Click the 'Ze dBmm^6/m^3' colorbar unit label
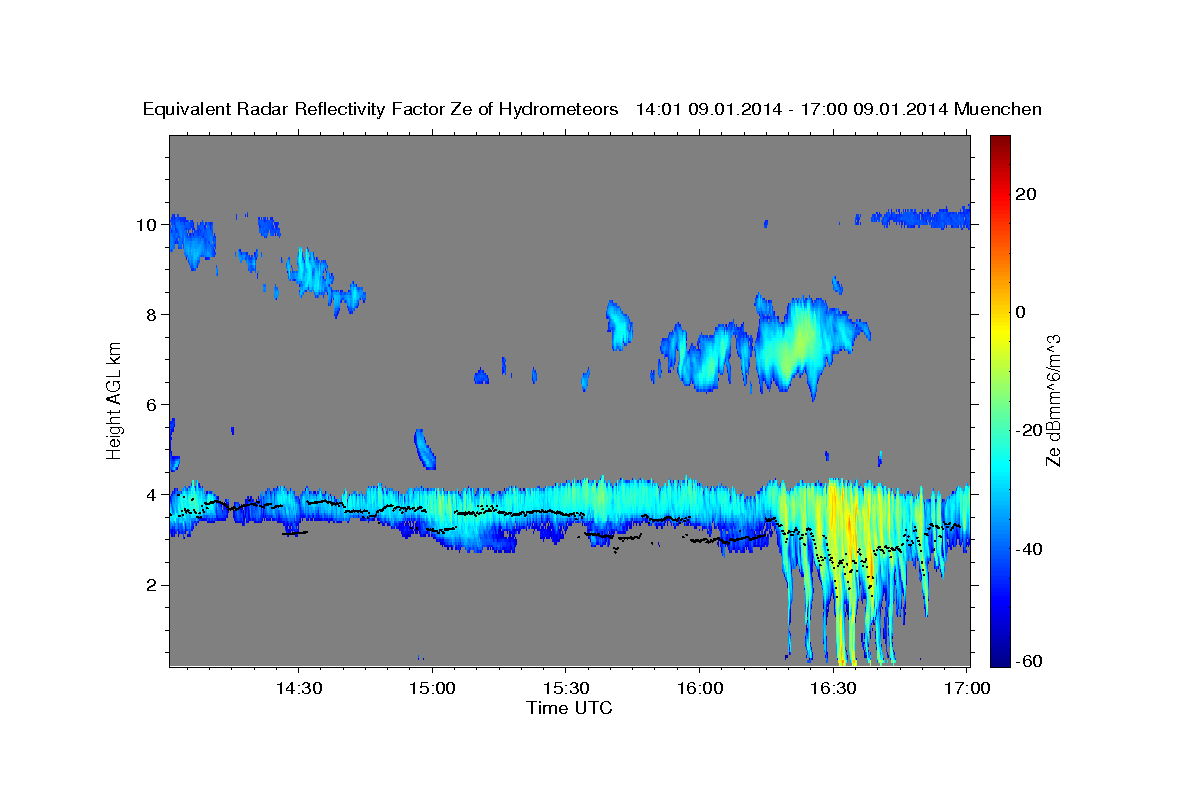Screen dimensions: 1200x800 [1053, 400]
